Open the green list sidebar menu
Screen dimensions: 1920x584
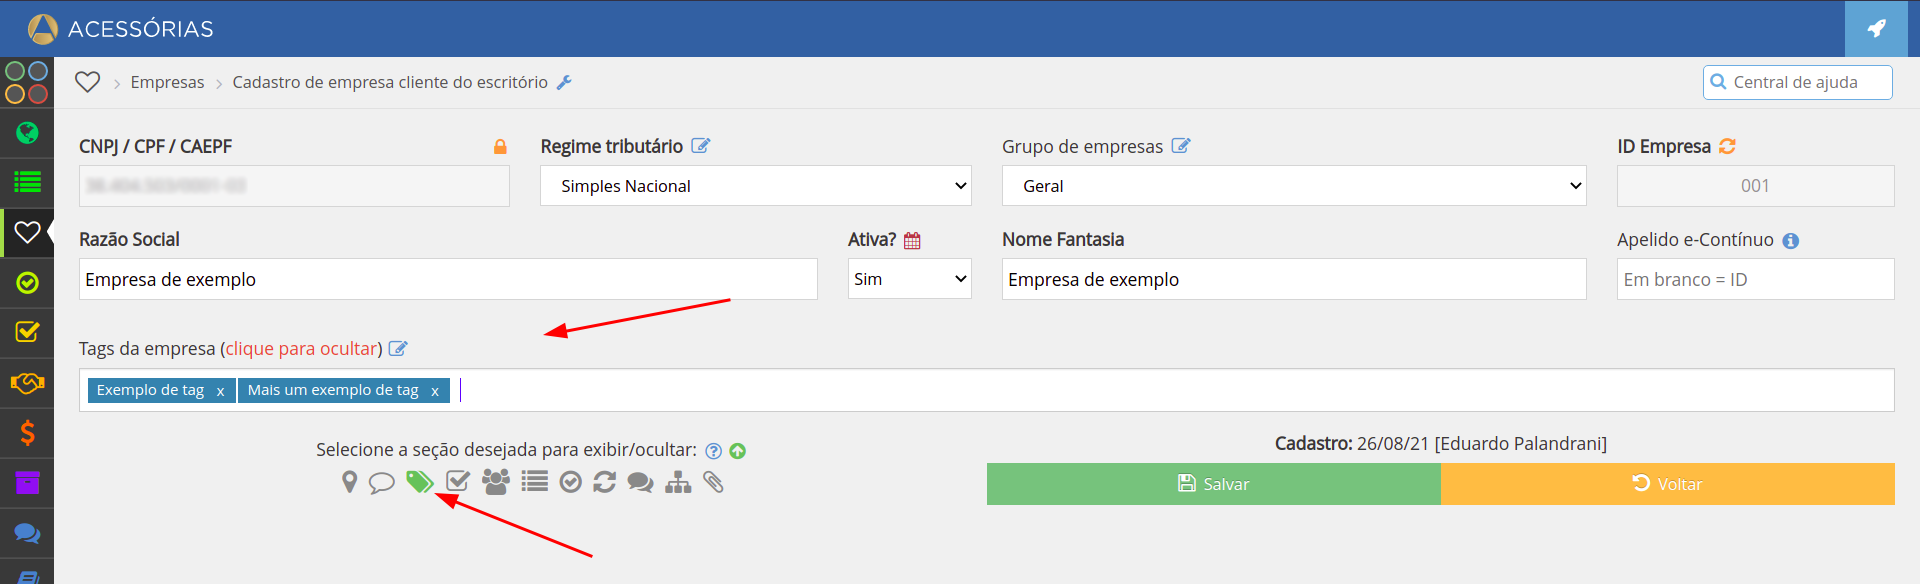27,182
